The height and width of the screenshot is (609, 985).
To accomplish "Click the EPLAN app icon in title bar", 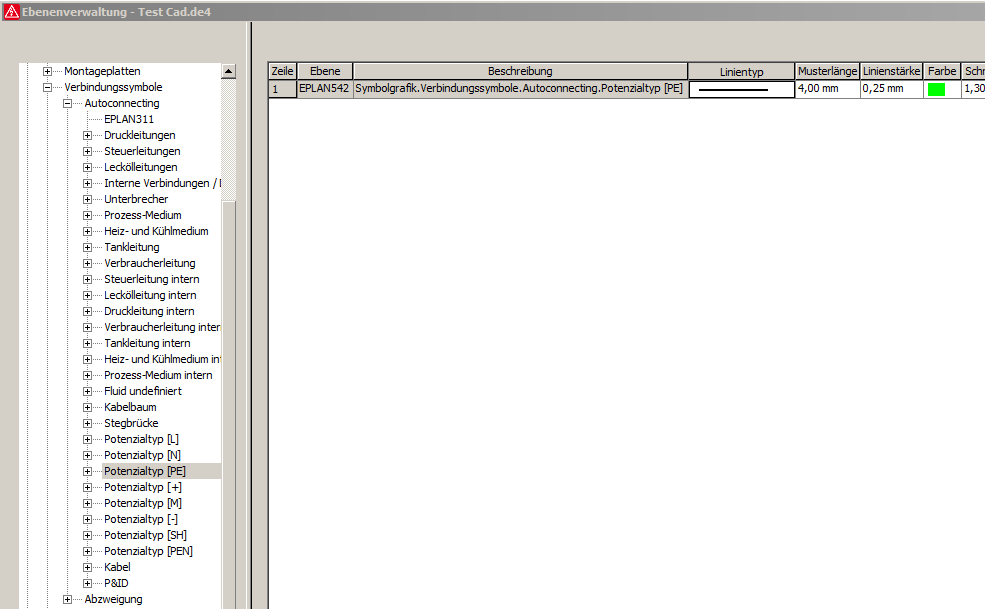I will click(x=11, y=11).
